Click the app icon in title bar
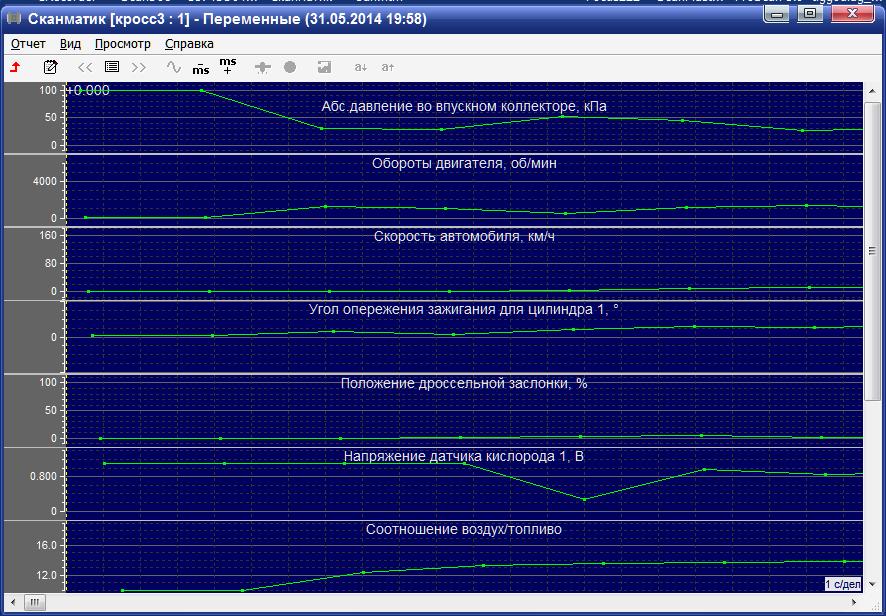886x616 pixels. click(14, 19)
